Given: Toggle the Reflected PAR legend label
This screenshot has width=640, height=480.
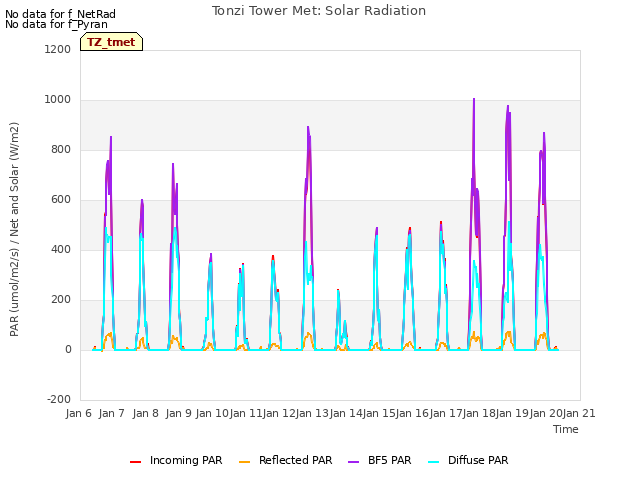Looking at the screenshot, I should [x=296, y=460].
